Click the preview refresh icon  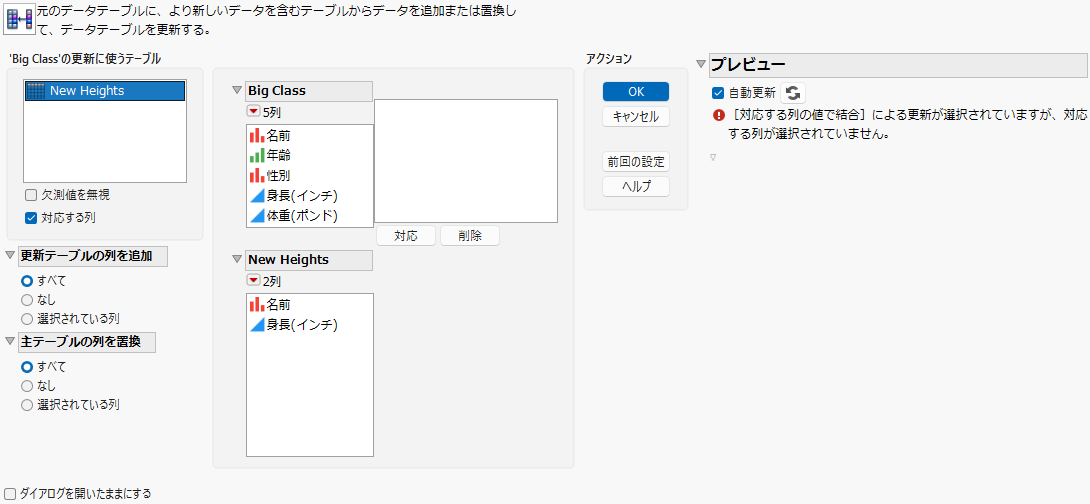point(793,92)
